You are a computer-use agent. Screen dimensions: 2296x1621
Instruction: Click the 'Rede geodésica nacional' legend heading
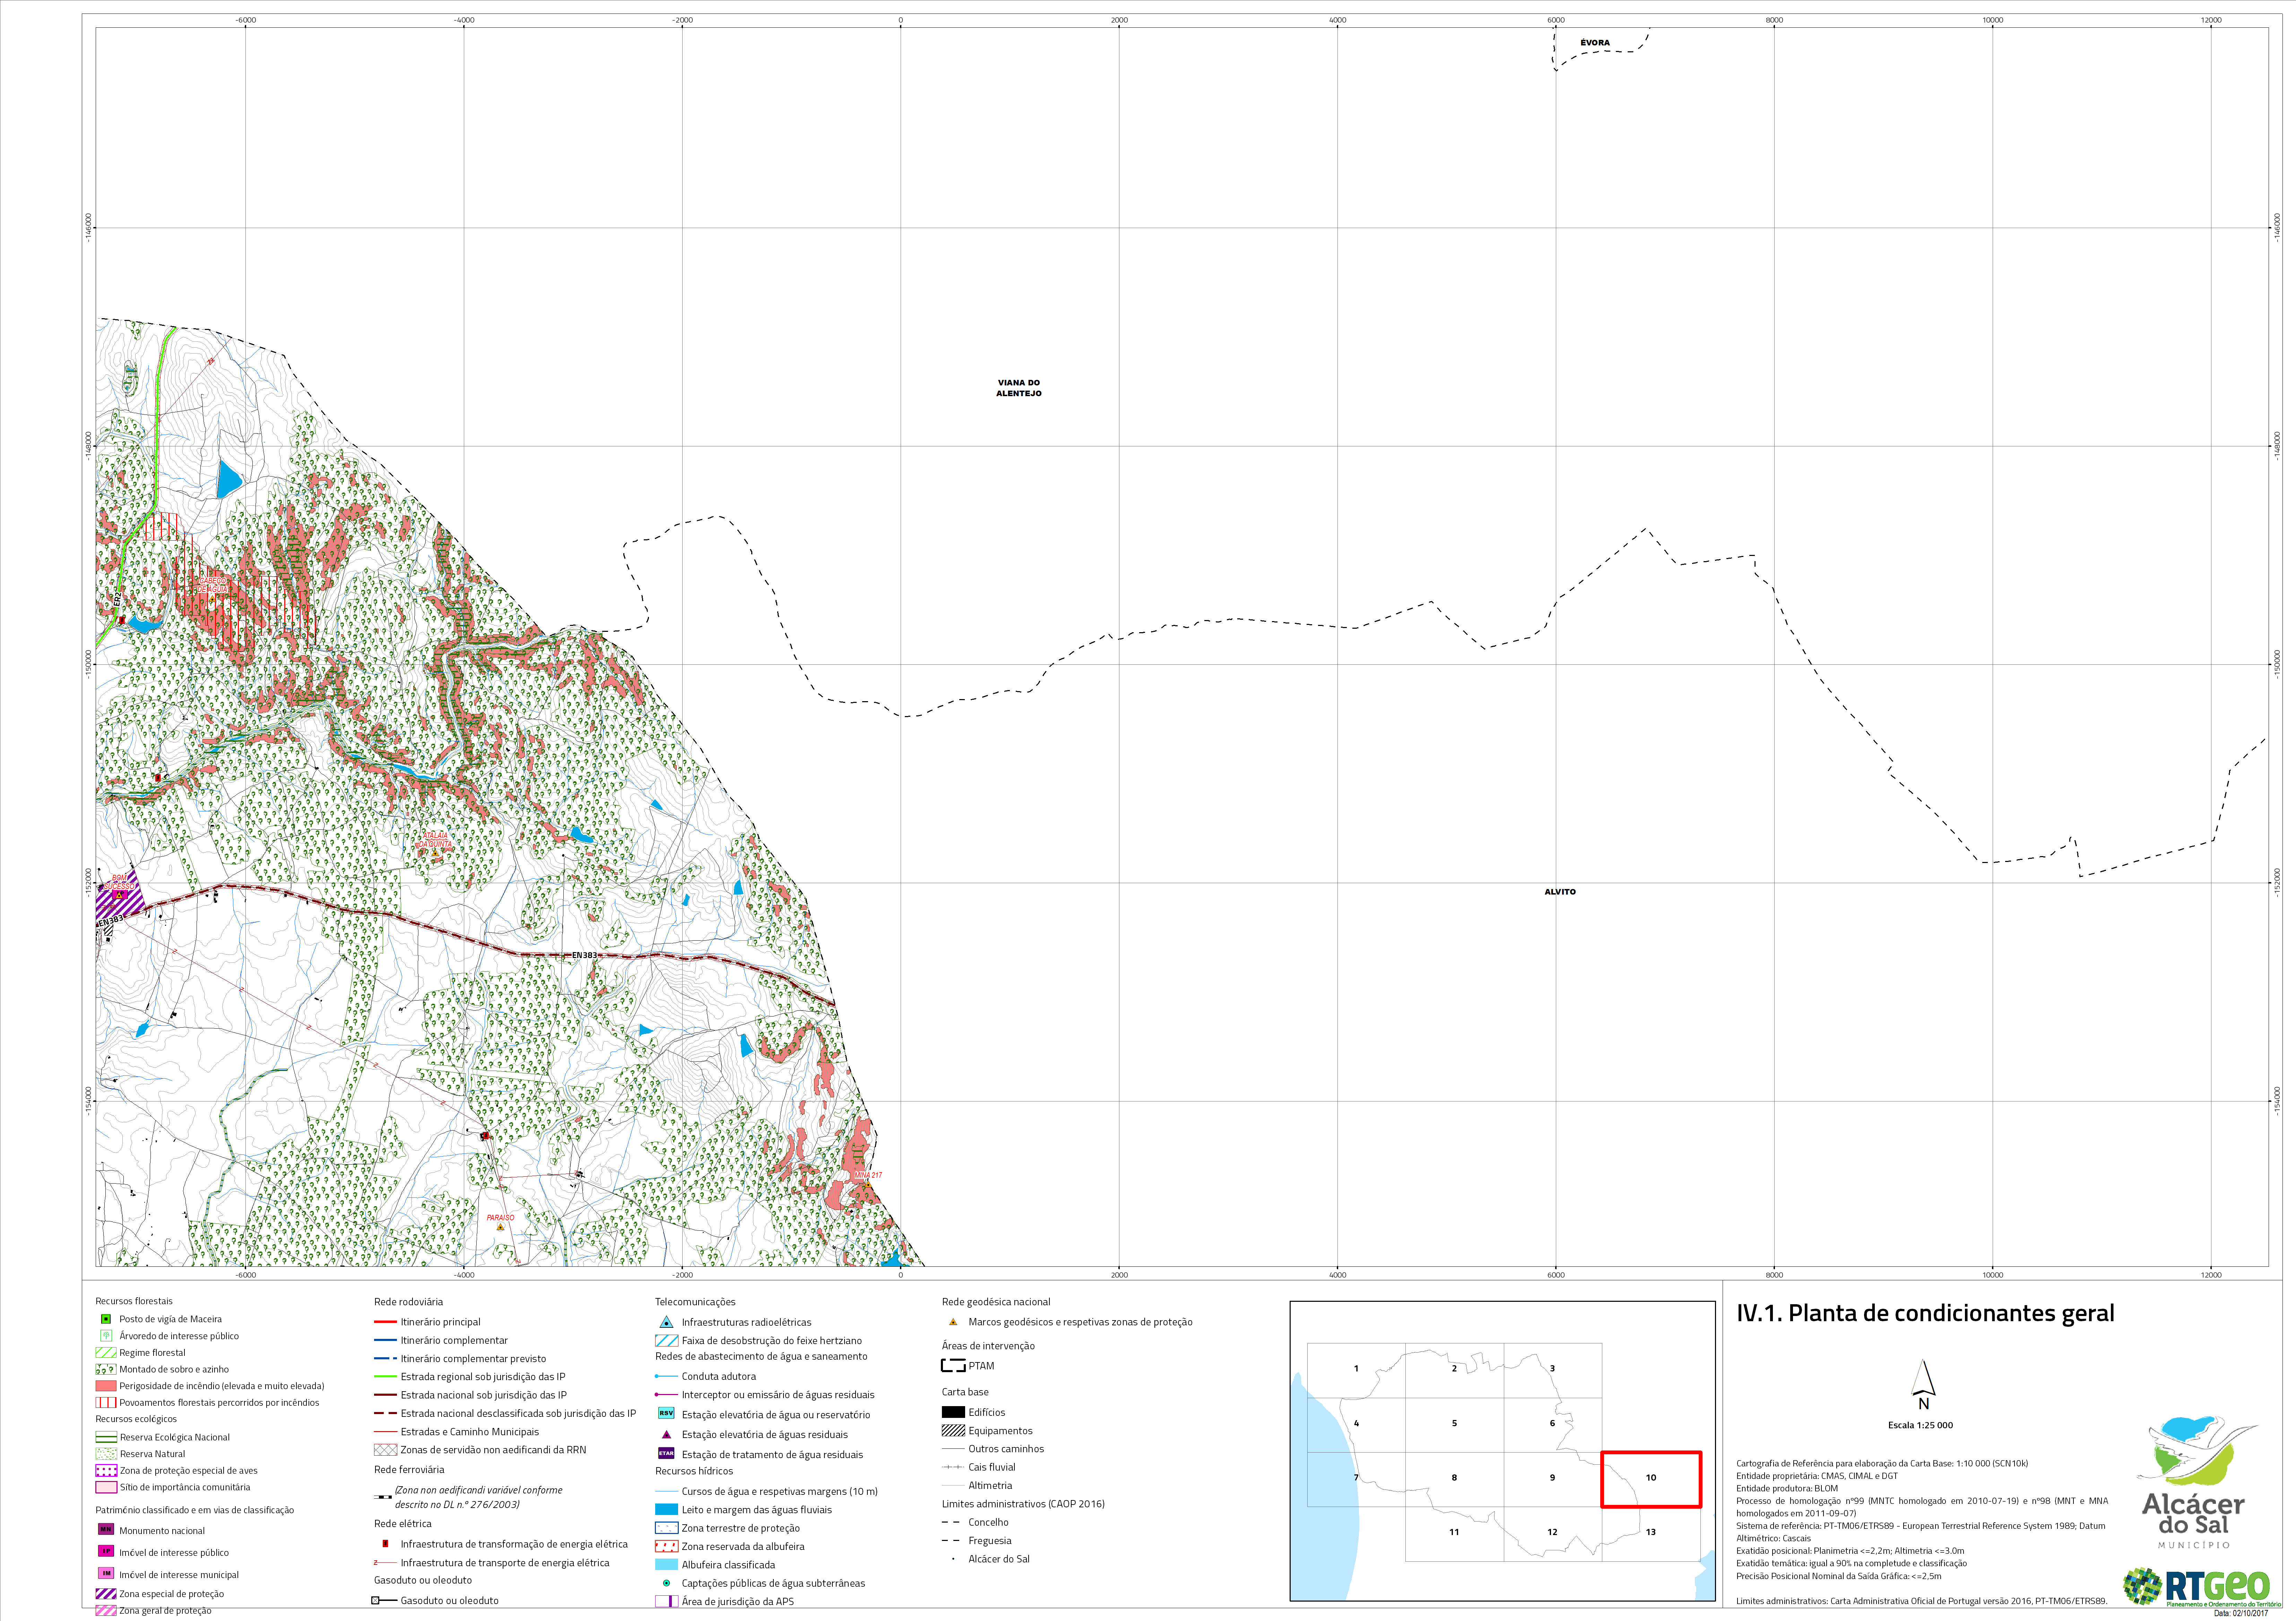tap(996, 1302)
